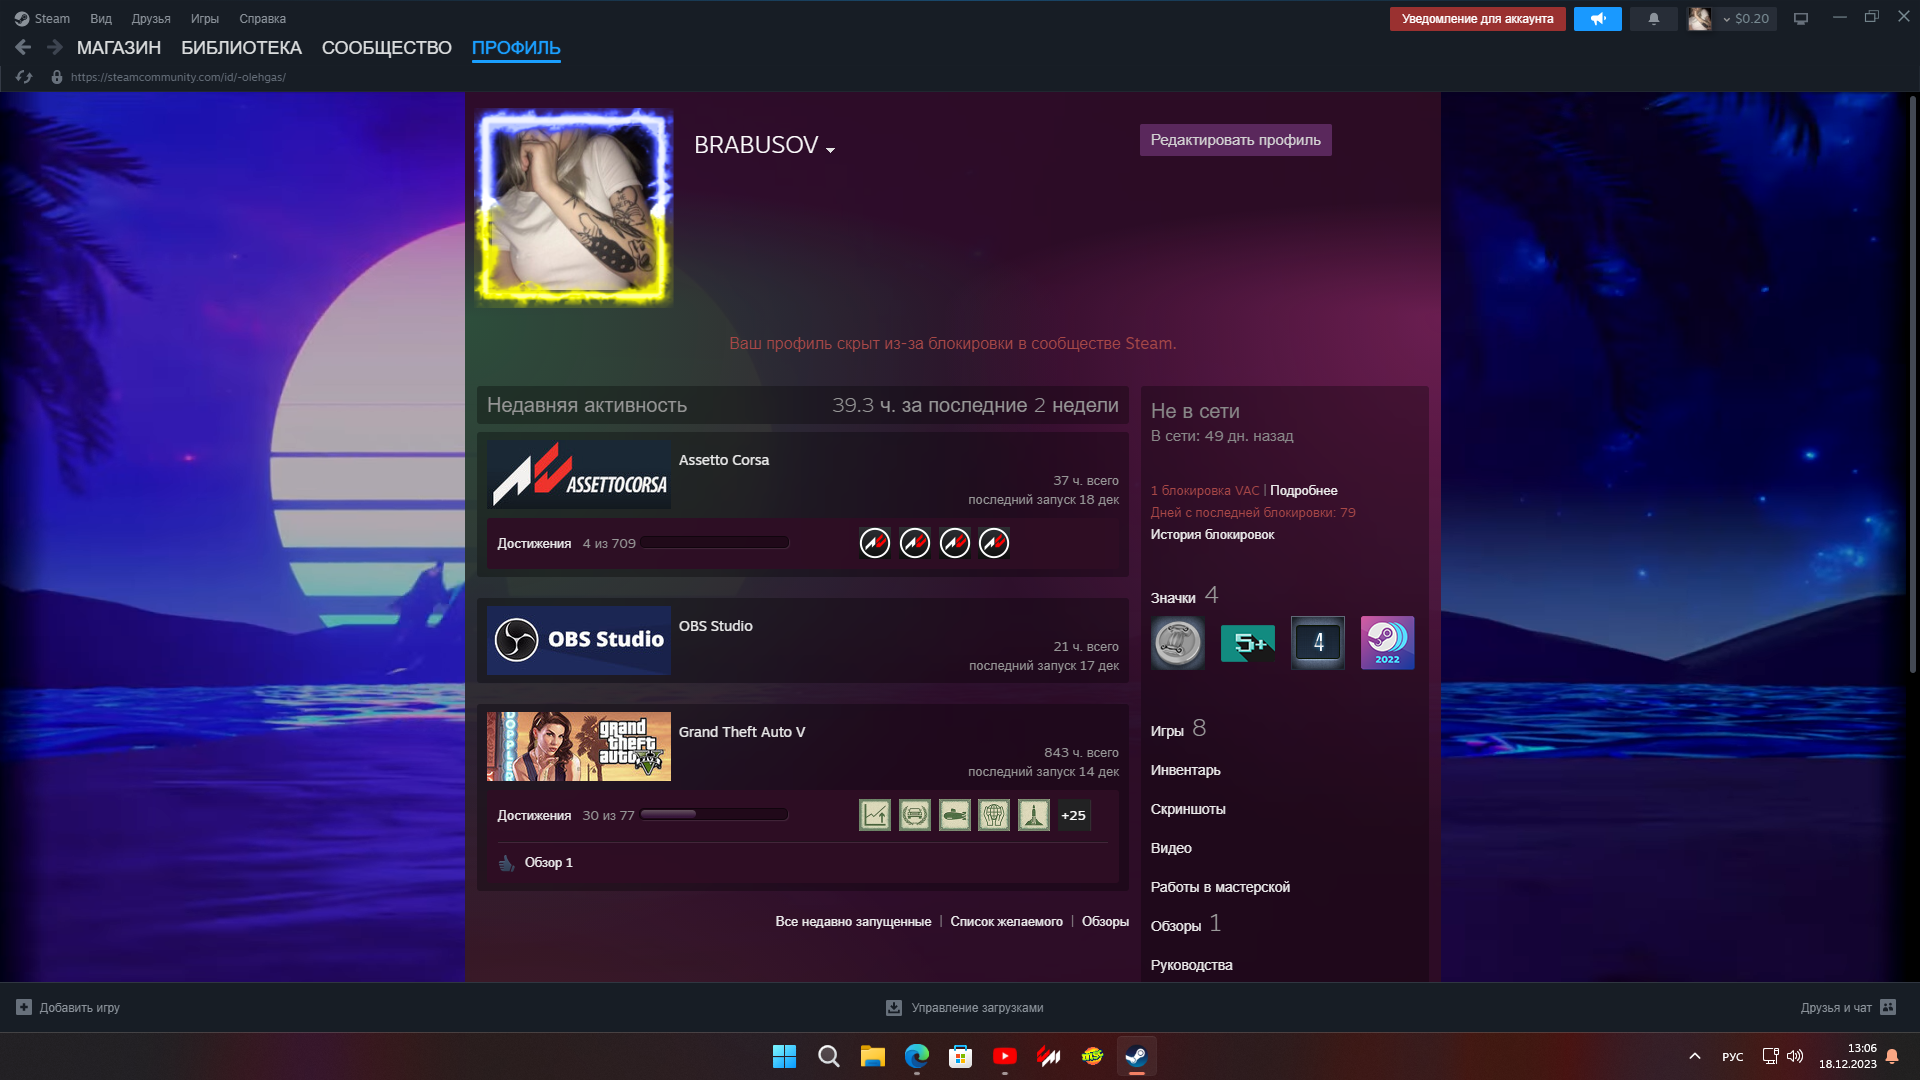Screen dimensions: 1920x1080
Task: Show hidden system tray icons chevron
Action: (x=1695, y=1056)
